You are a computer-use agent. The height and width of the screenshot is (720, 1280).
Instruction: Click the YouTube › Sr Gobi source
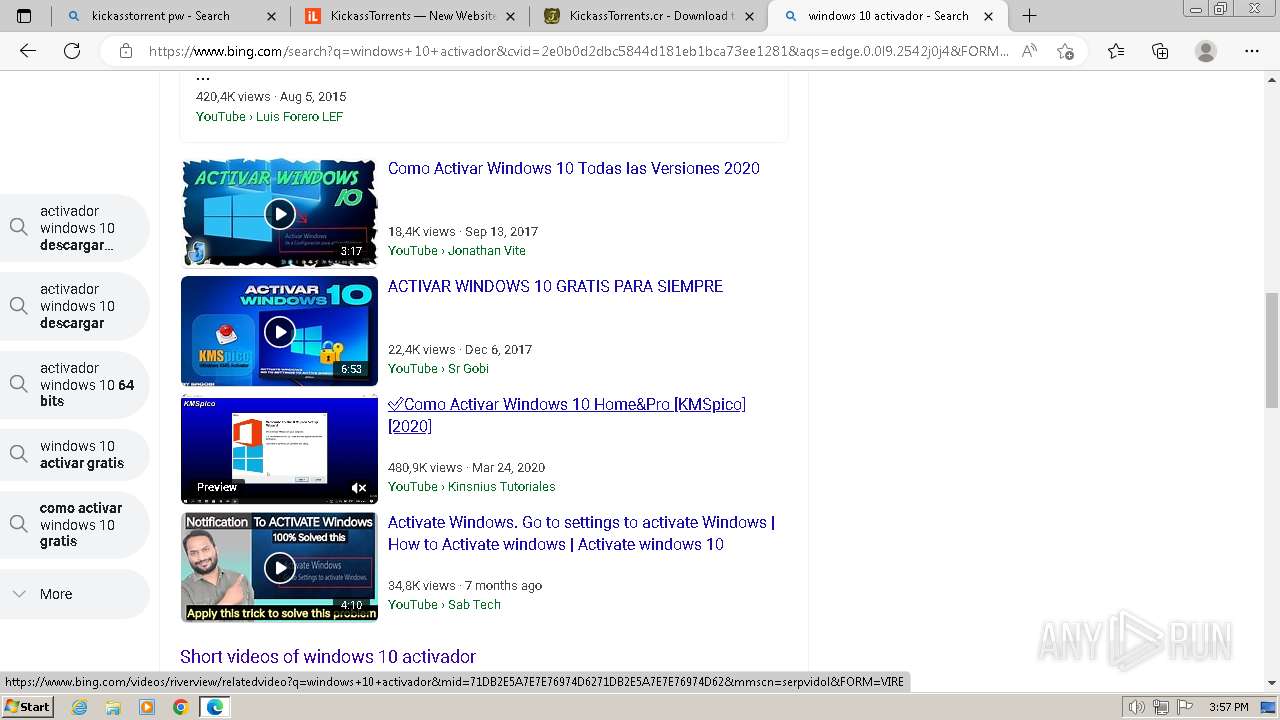point(438,369)
